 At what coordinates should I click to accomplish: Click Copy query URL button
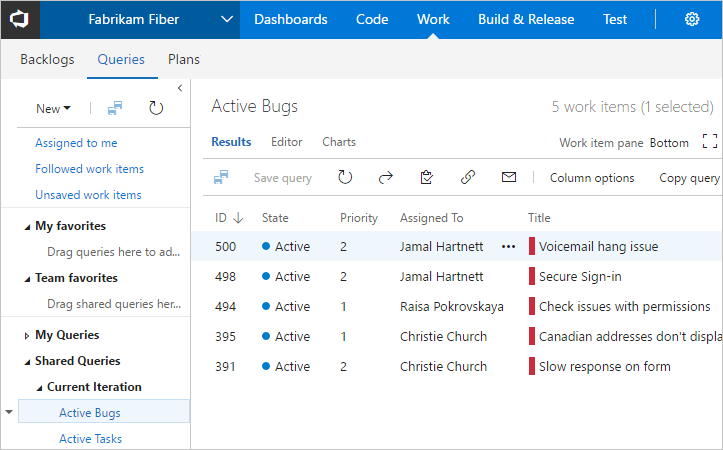689,178
